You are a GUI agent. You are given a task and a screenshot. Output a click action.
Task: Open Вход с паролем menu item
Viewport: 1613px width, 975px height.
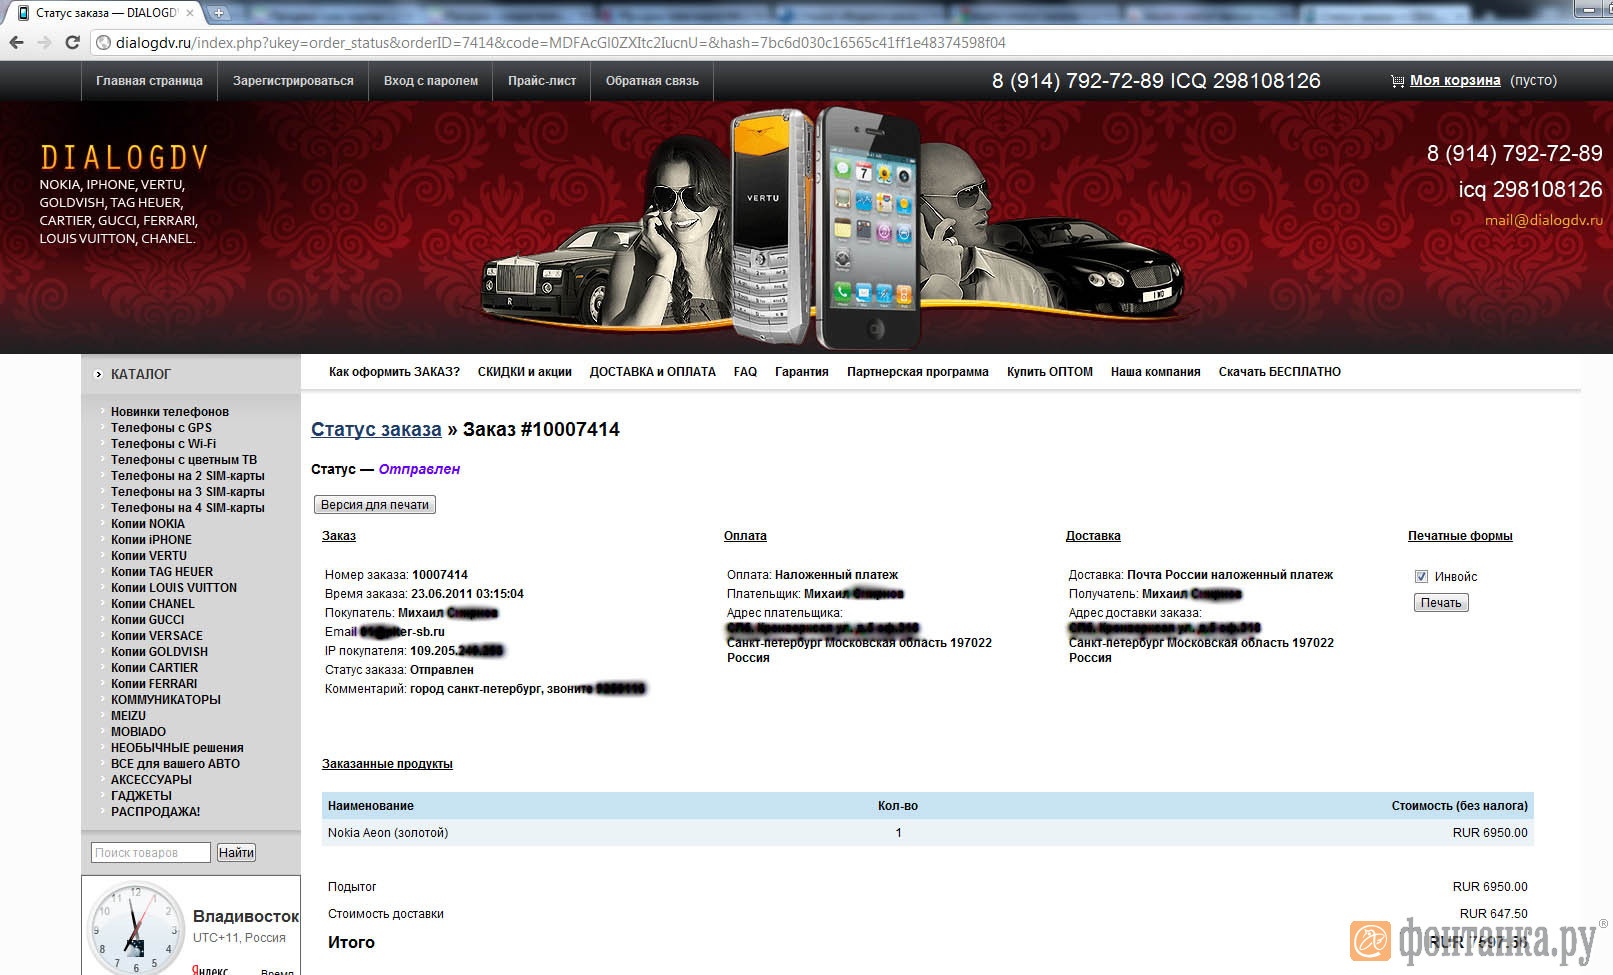point(431,81)
